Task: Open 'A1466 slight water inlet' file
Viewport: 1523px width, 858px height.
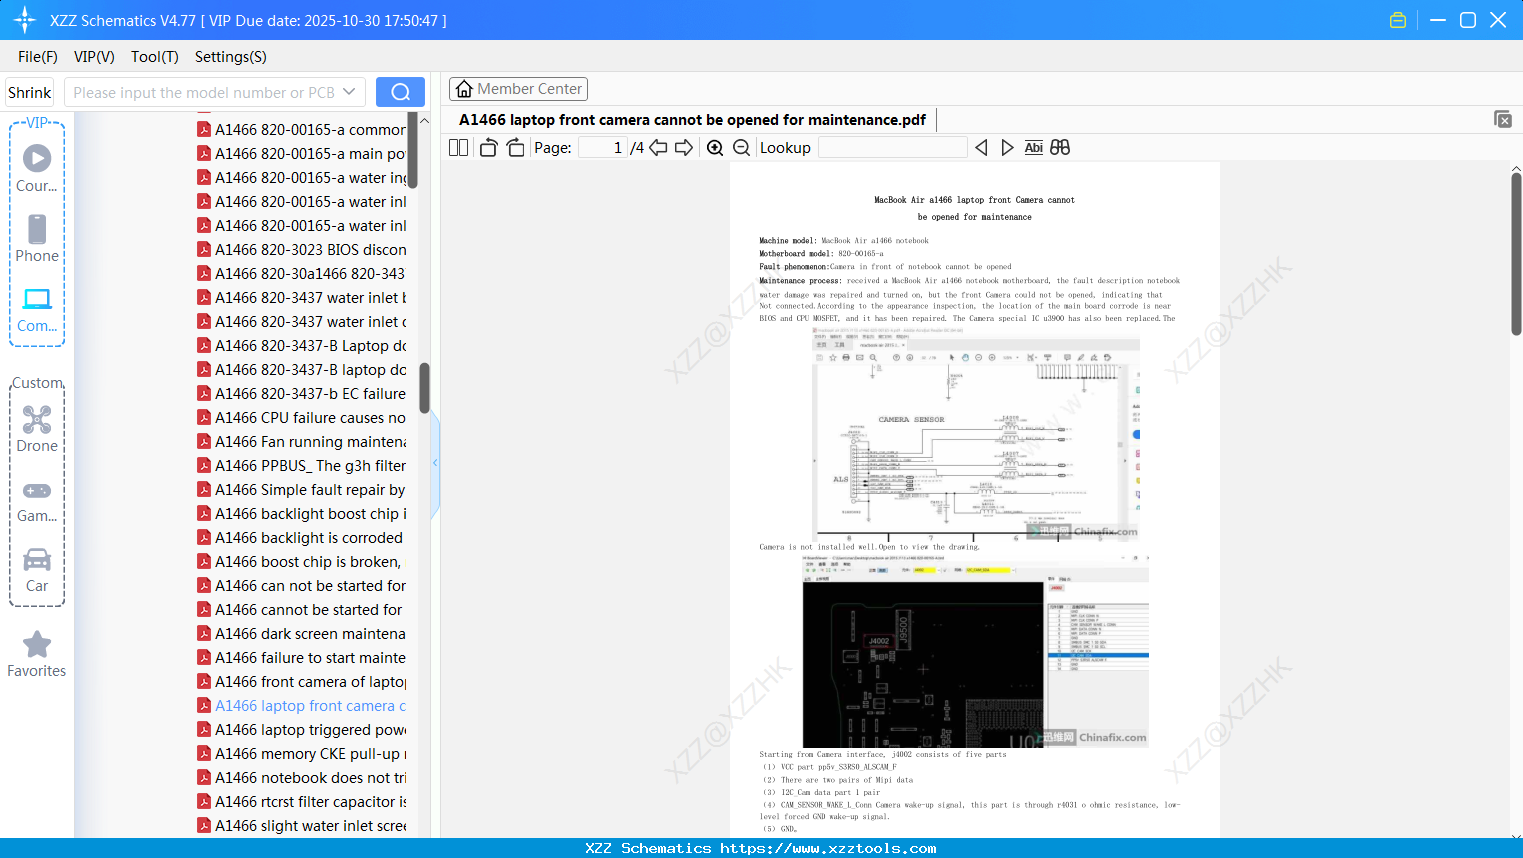Action: [301, 826]
